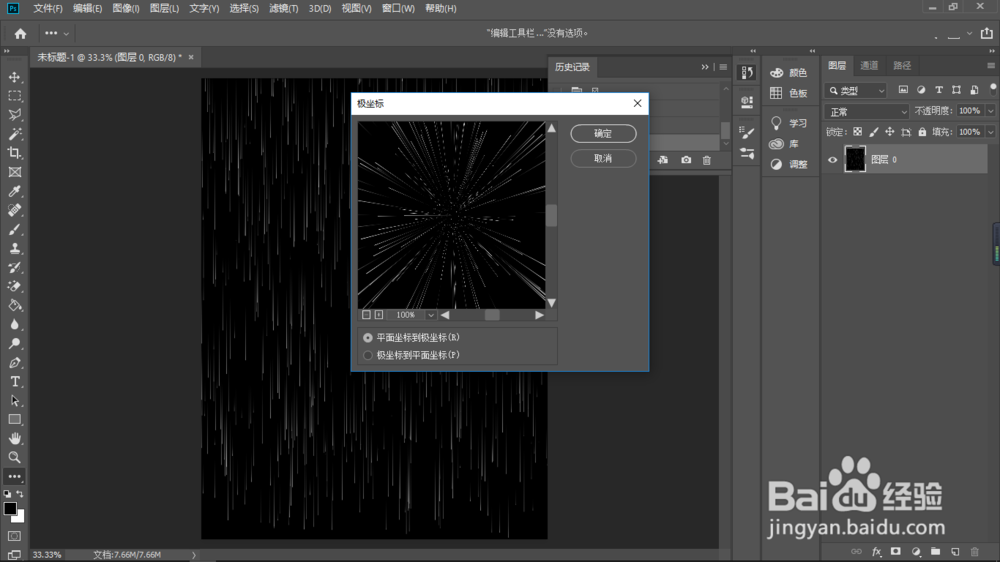
Task: Select the Brush tool
Action: 15,230
